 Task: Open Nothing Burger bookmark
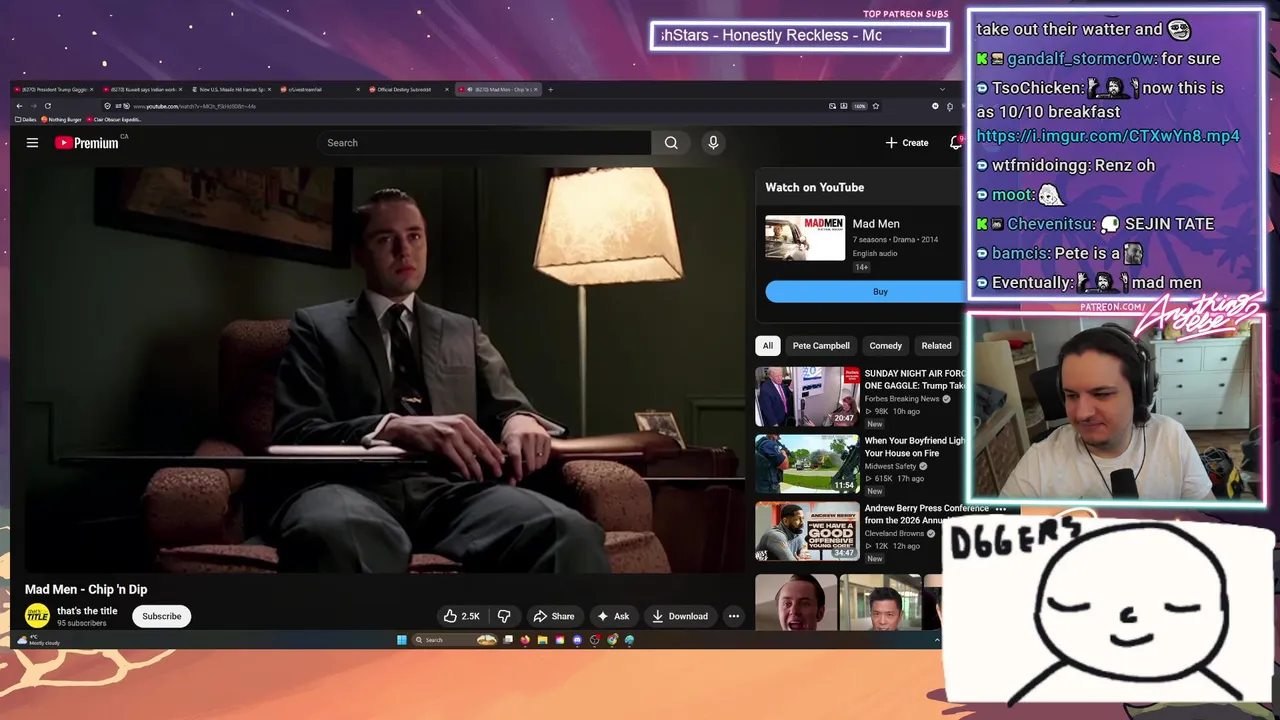(x=62, y=120)
